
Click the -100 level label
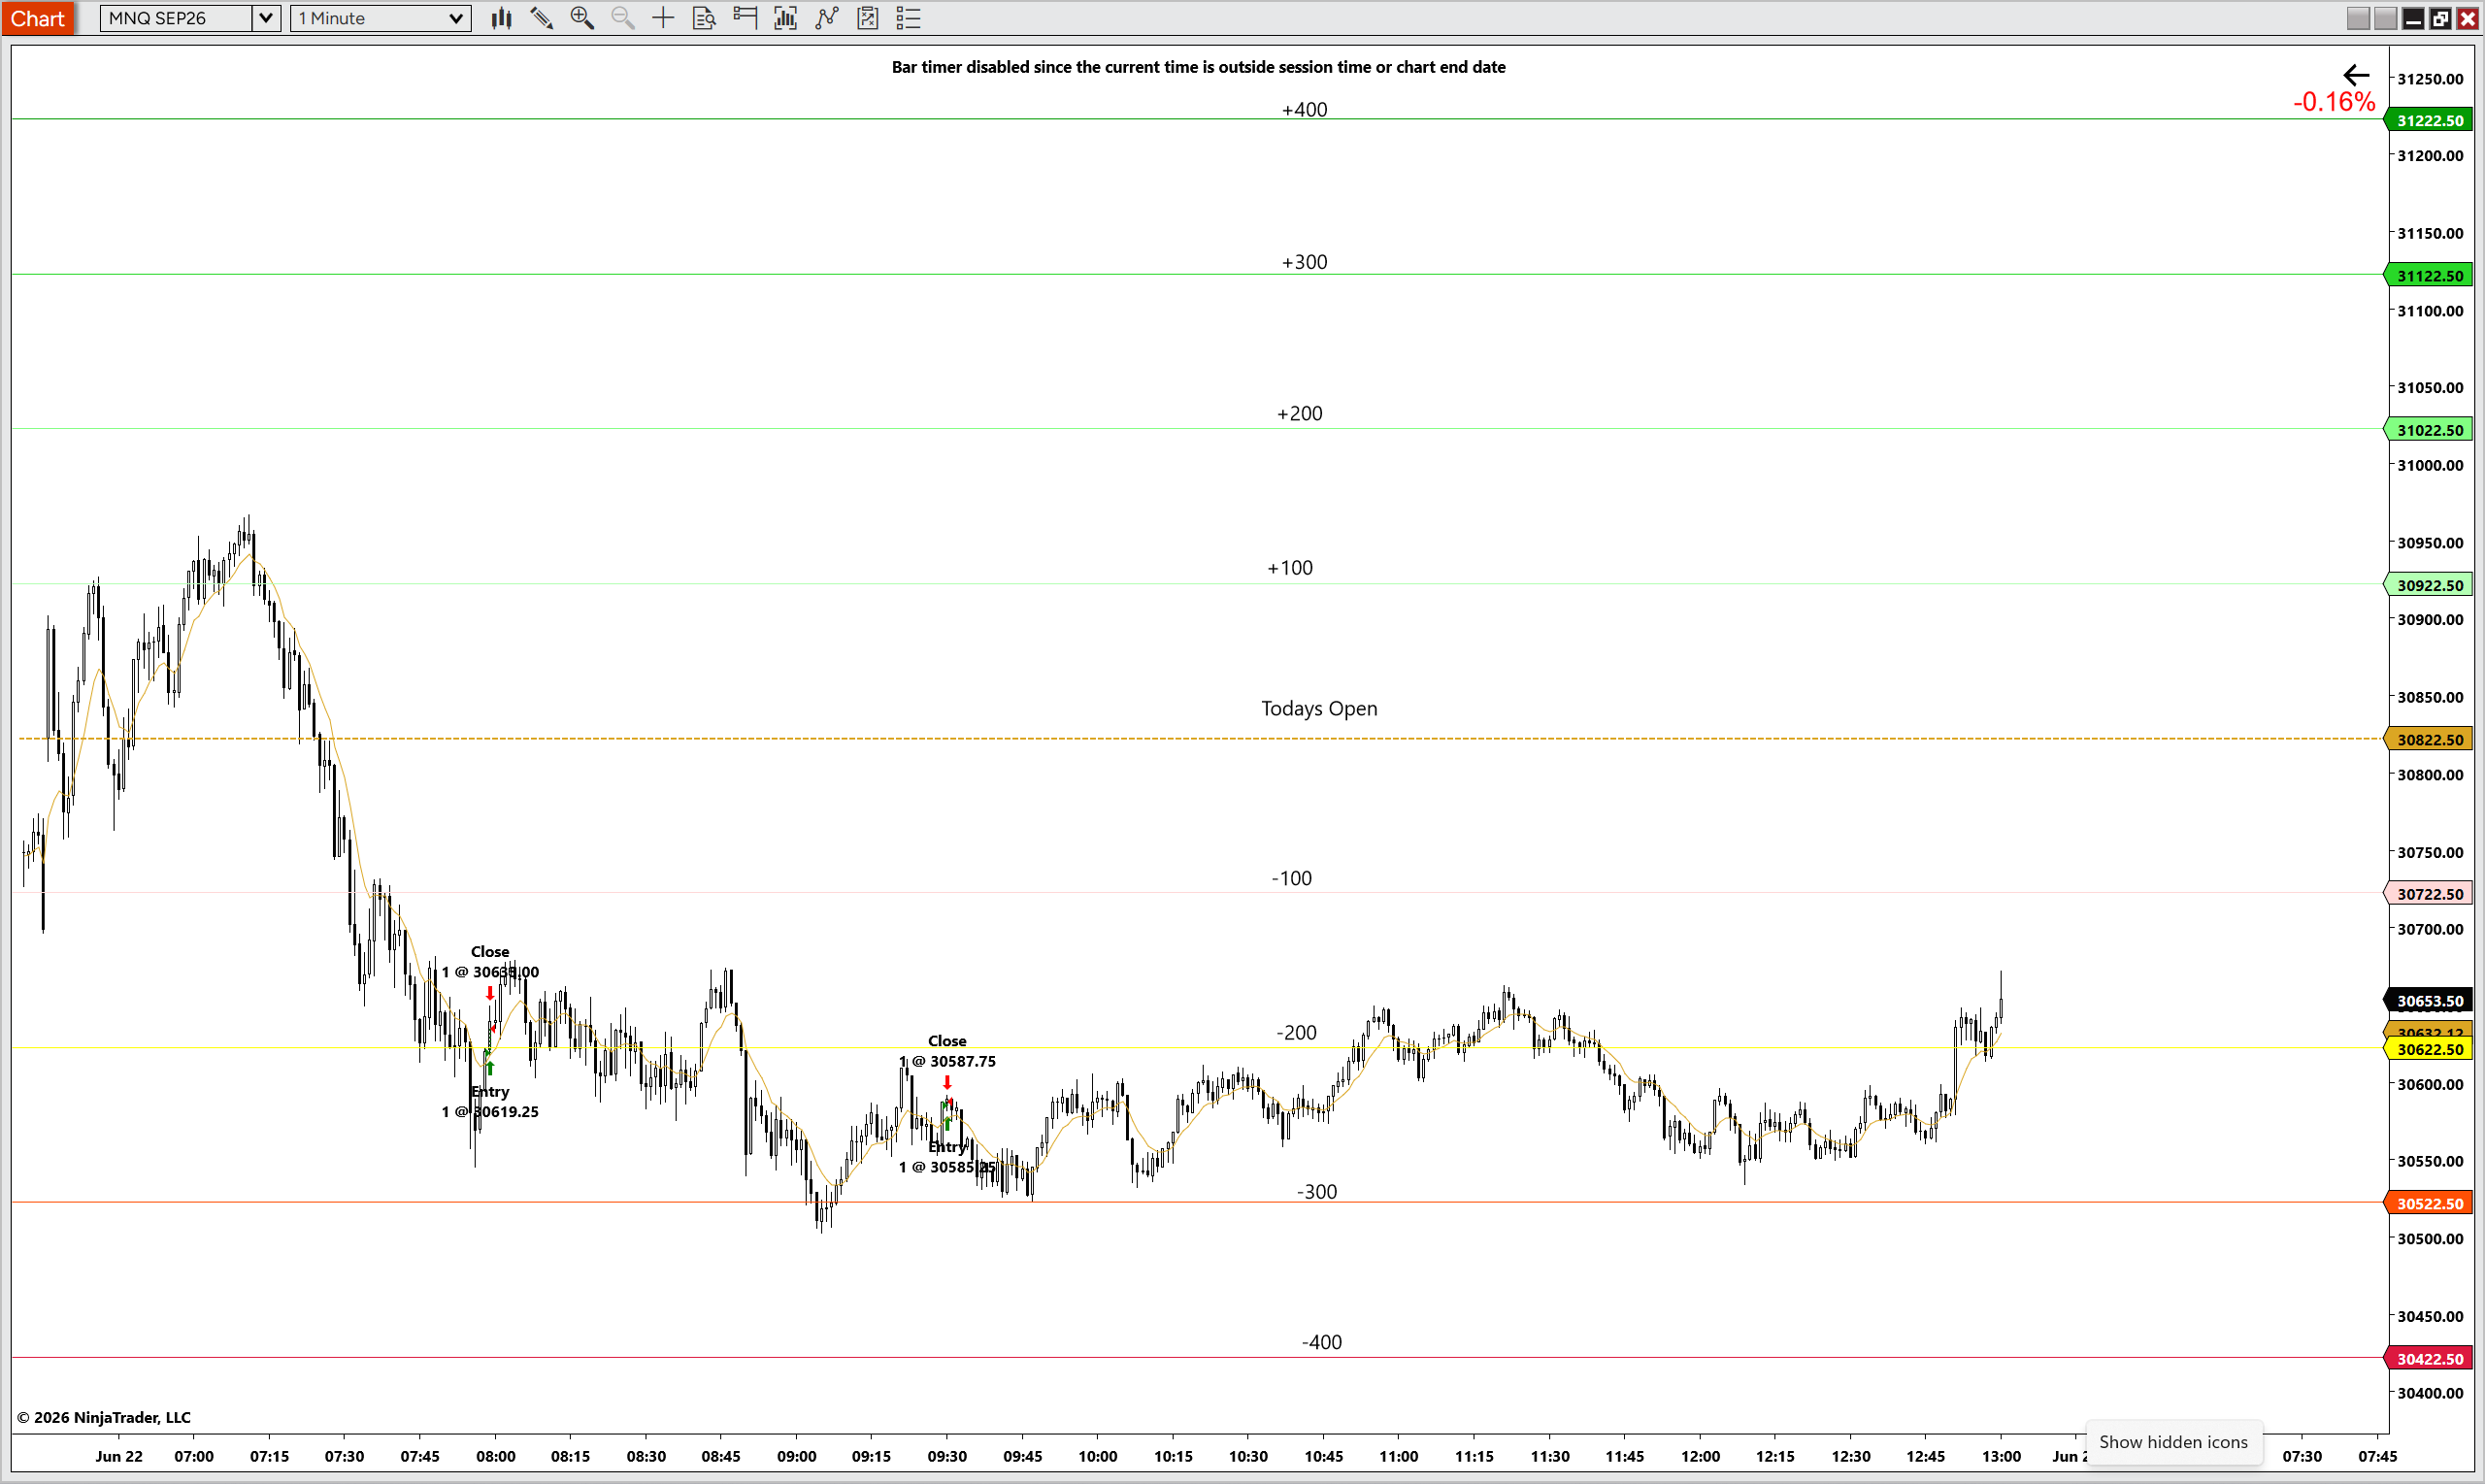[x=1291, y=878]
